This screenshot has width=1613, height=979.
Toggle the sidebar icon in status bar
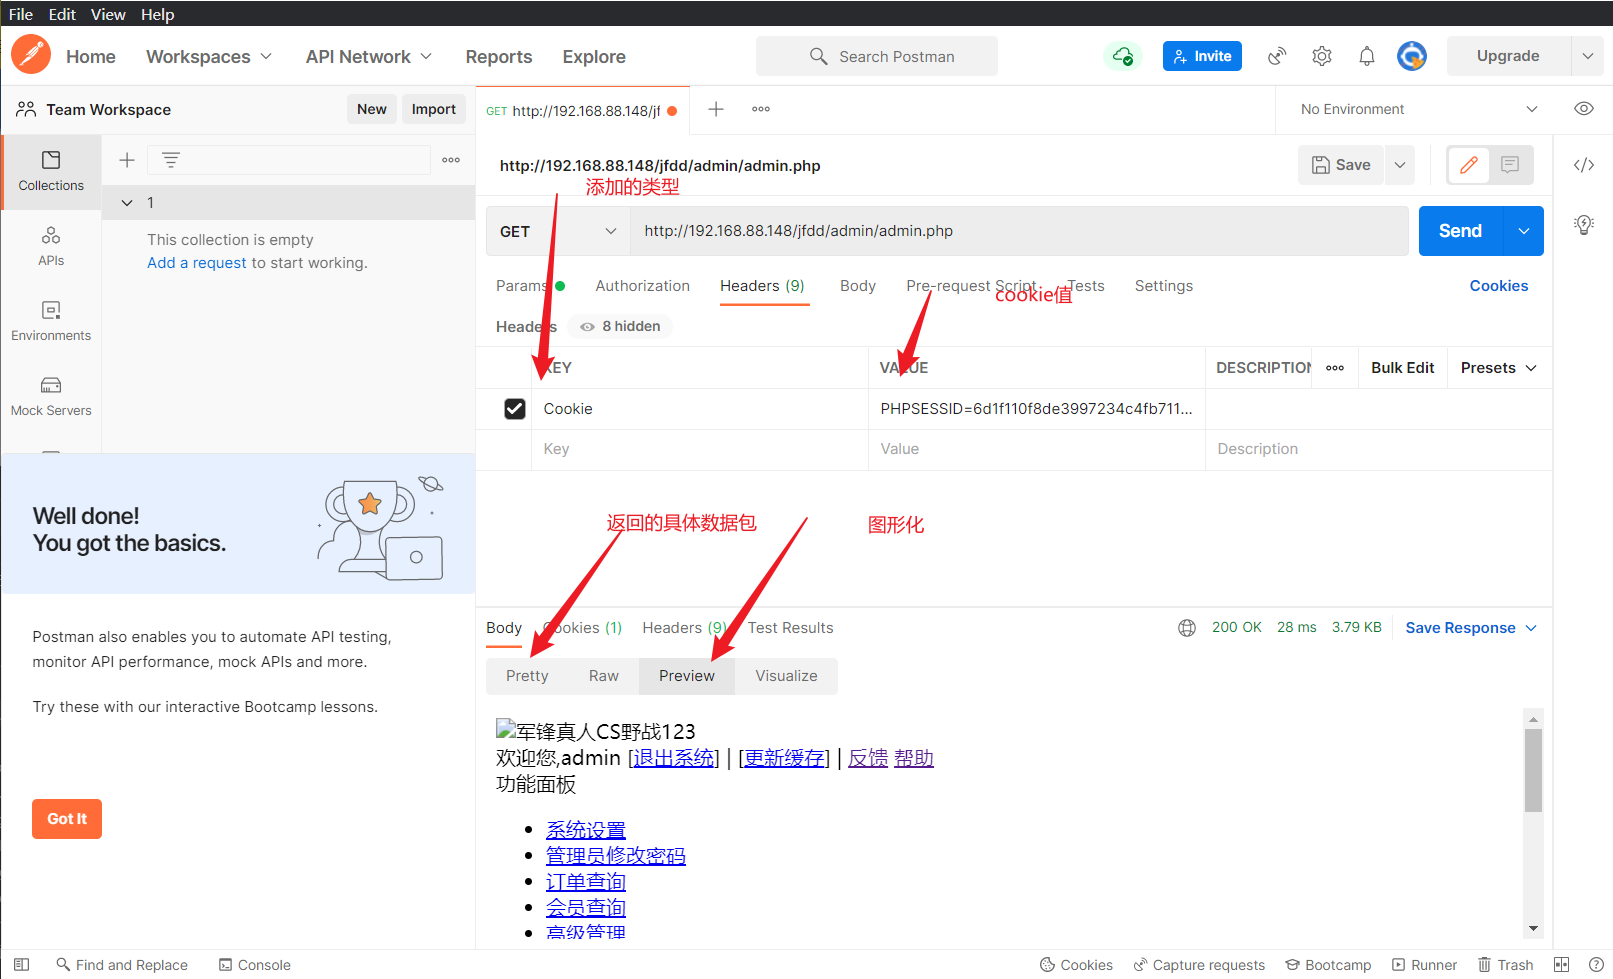point(21,965)
